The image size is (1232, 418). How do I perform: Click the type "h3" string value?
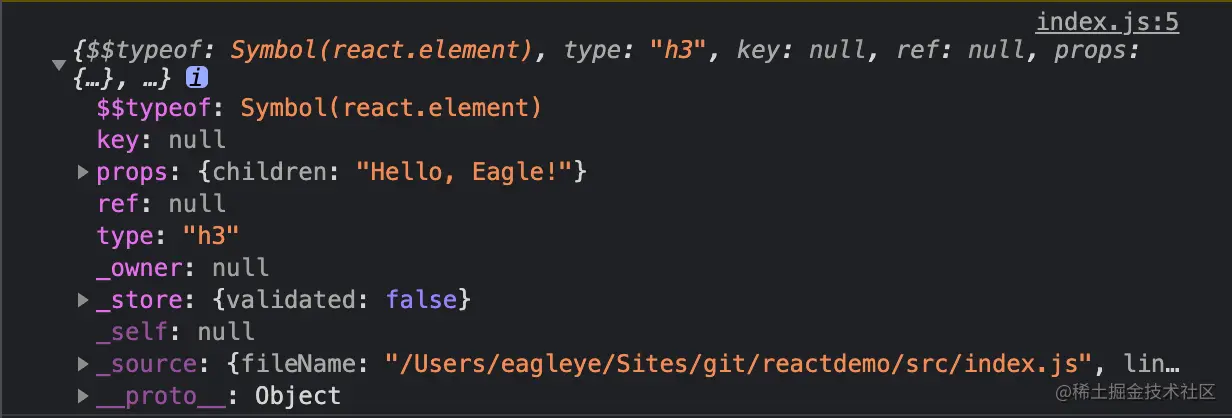tap(211, 236)
